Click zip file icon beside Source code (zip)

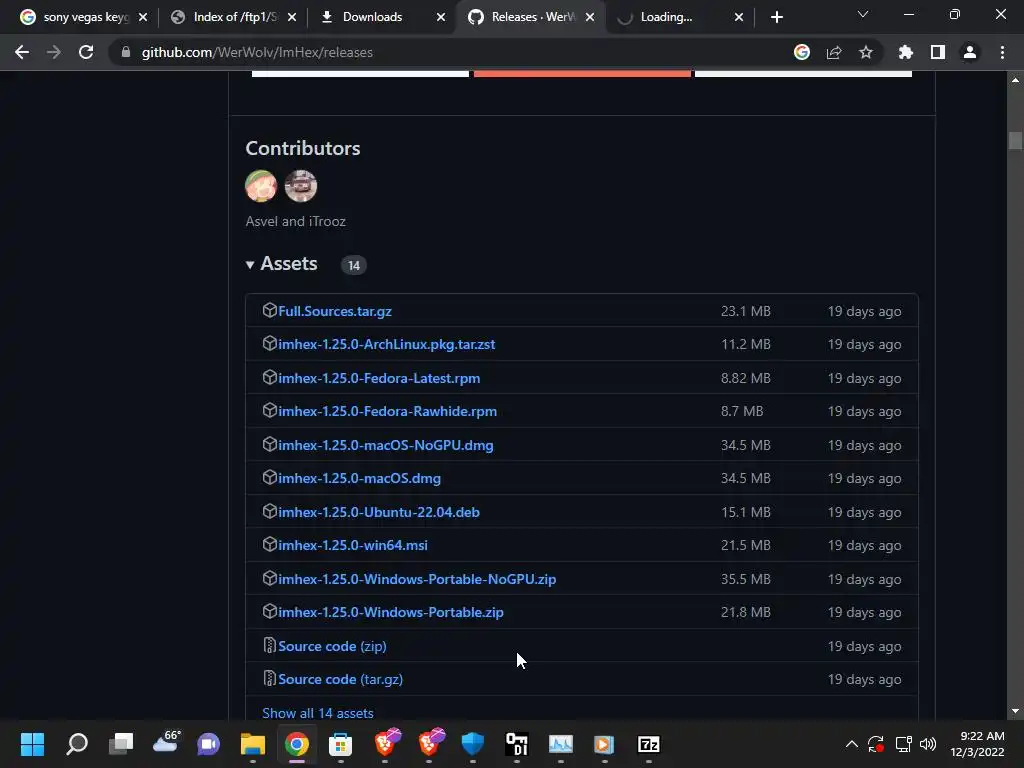click(269, 645)
